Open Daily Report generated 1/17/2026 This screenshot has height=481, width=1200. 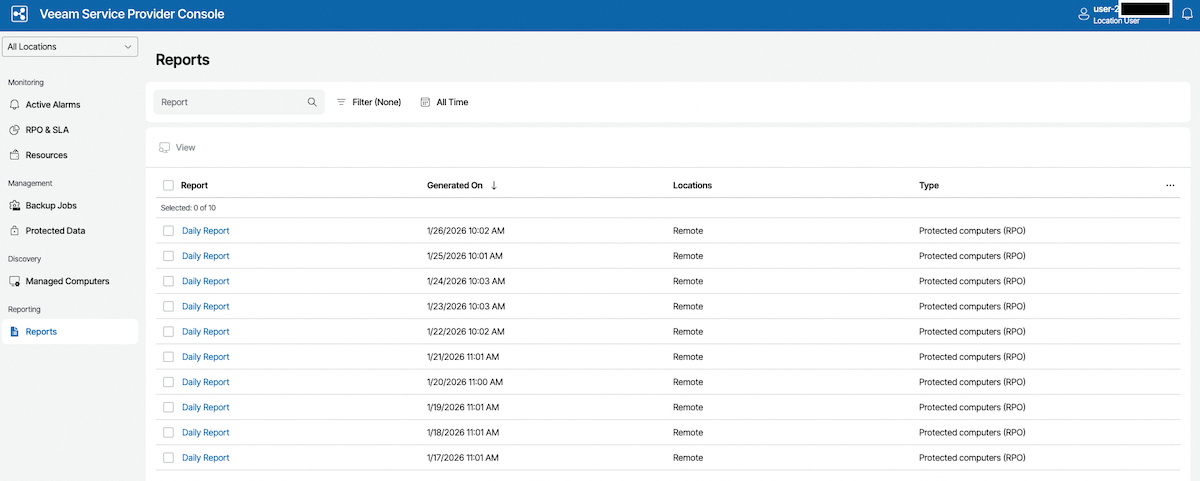[x=205, y=458]
